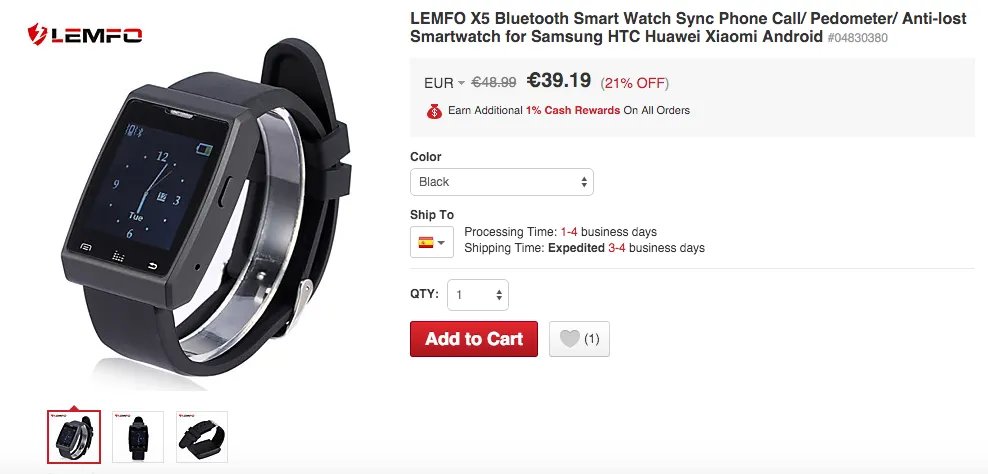Click the €39.19 sale price

[x=559, y=81]
